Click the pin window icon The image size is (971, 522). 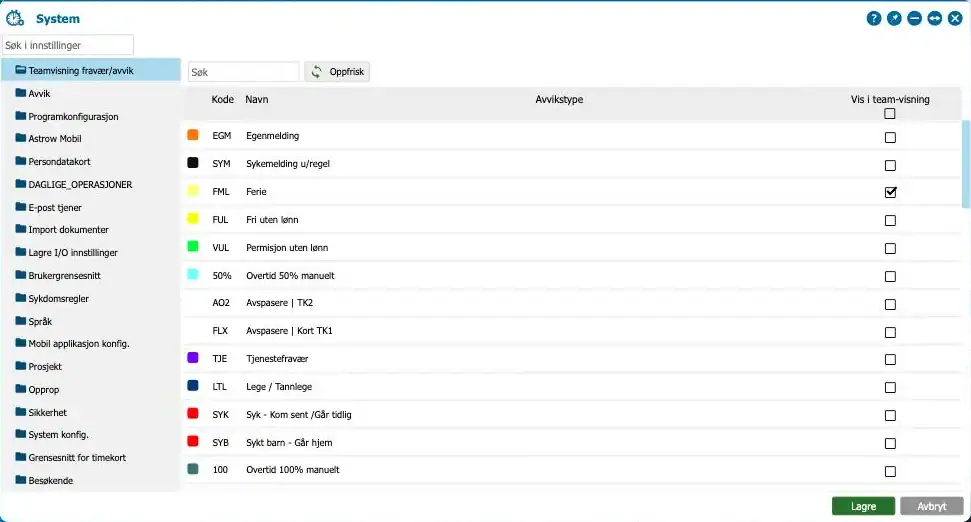pos(894,19)
